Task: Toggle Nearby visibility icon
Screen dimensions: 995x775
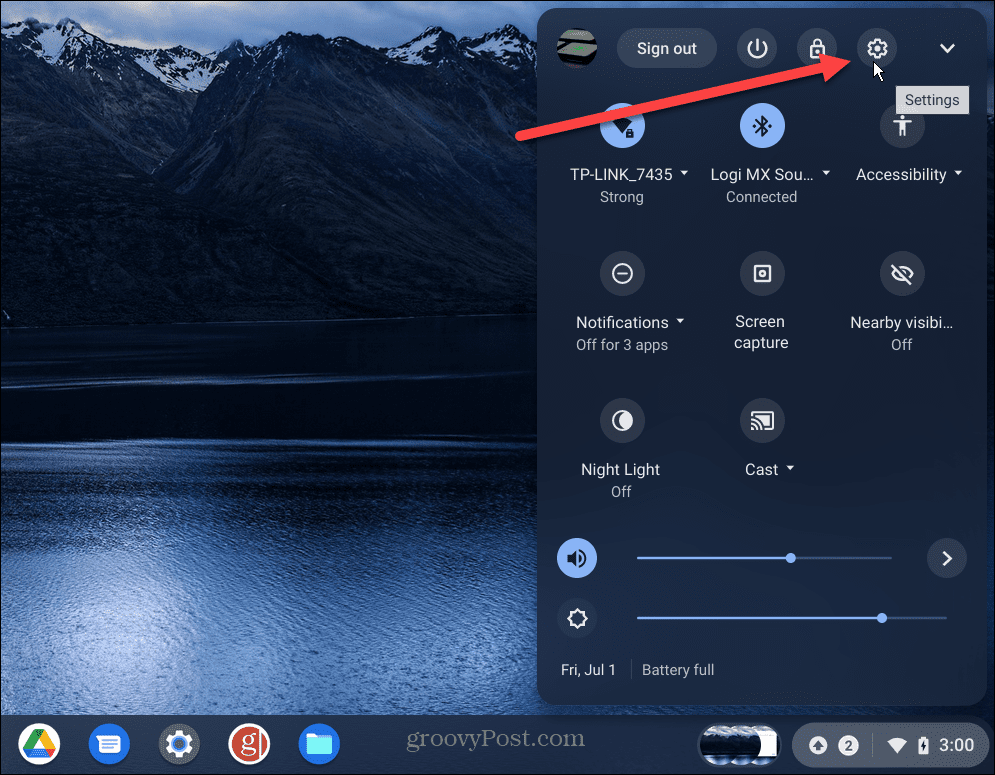Action: (x=902, y=274)
